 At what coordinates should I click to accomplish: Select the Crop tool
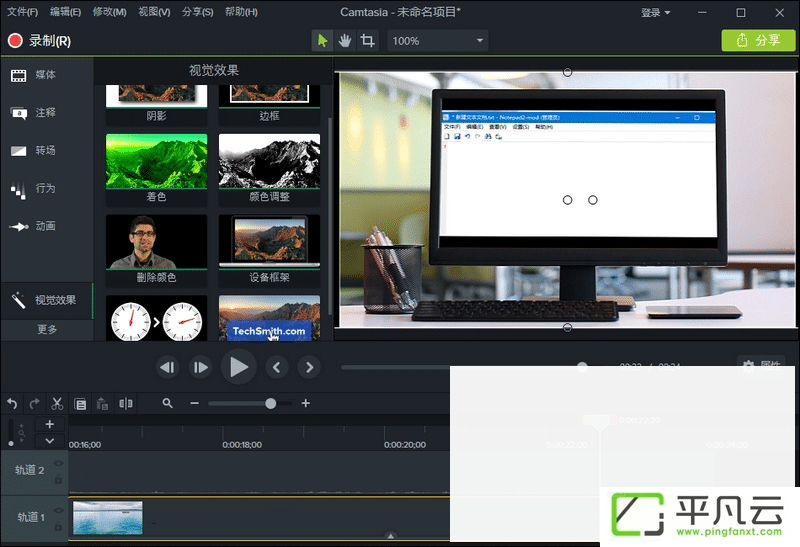(x=367, y=40)
